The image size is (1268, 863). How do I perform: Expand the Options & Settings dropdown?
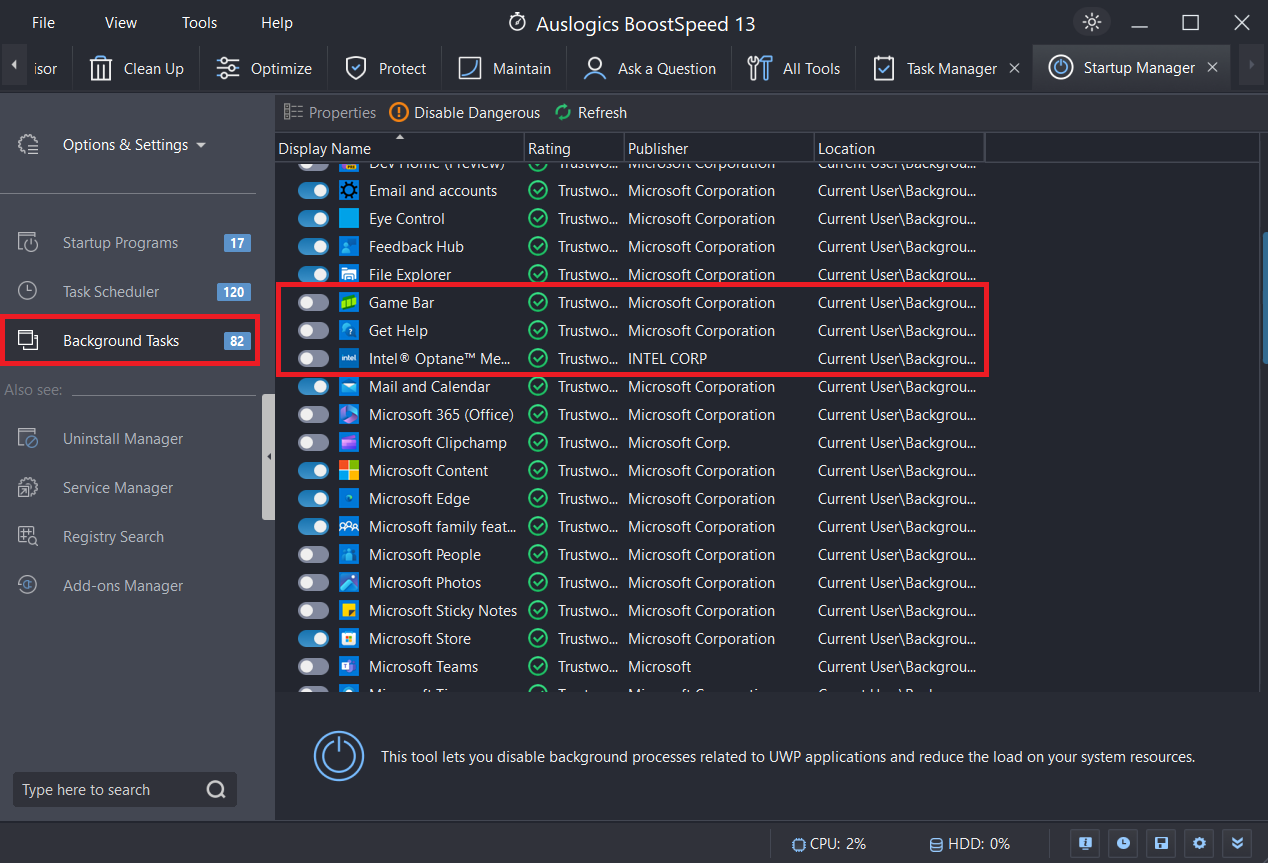(134, 145)
